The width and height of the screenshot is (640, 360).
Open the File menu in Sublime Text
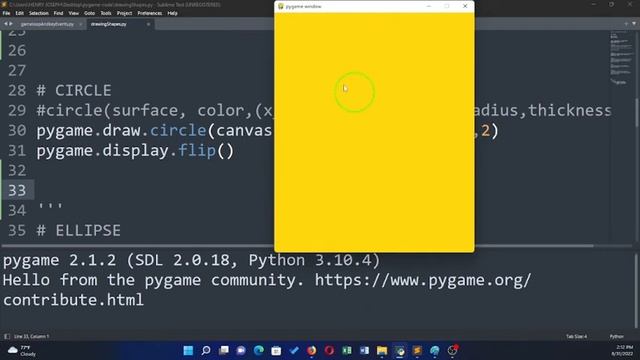click(6, 13)
